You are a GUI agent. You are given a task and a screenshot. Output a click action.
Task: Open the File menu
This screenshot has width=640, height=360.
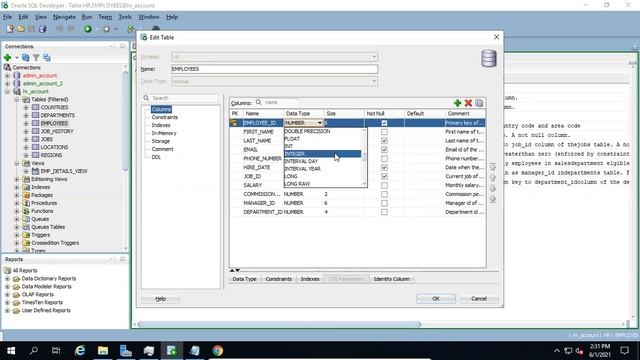tap(7, 17)
